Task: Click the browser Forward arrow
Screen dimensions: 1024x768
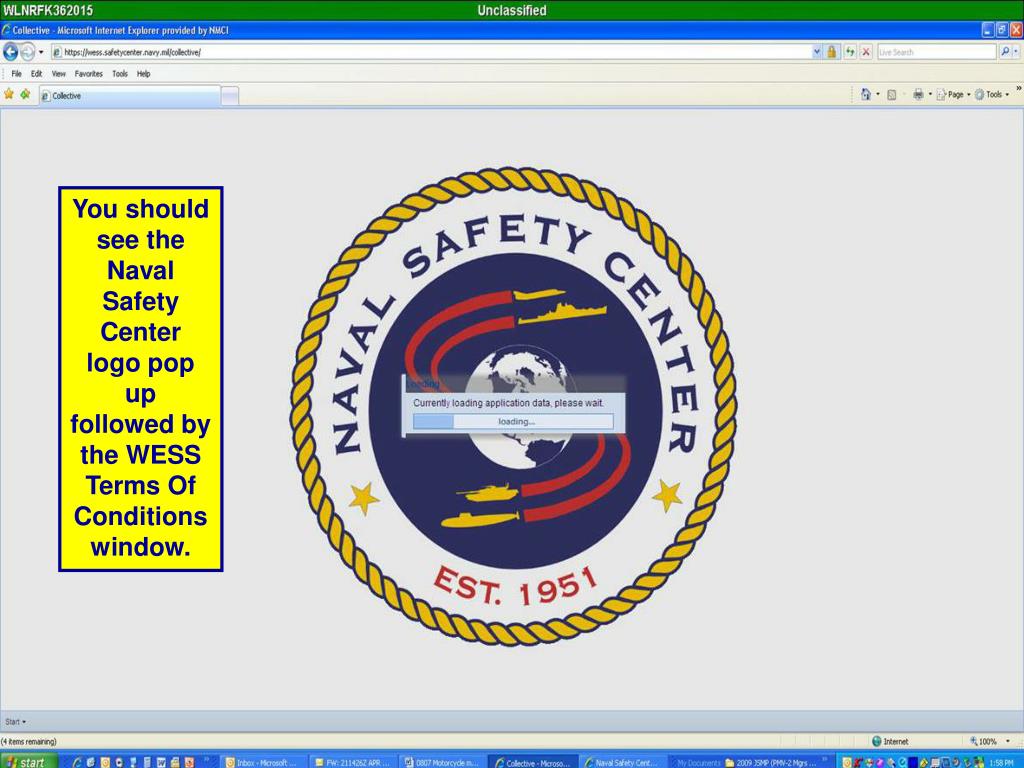Action: click(x=27, y=52)
